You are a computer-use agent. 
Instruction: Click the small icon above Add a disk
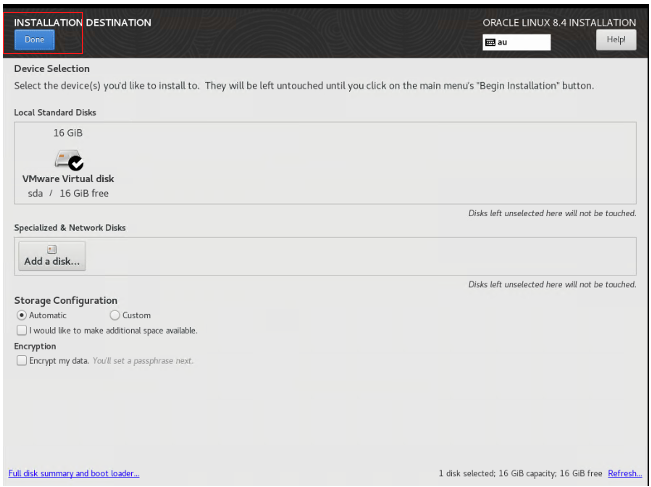coord(52,250)
